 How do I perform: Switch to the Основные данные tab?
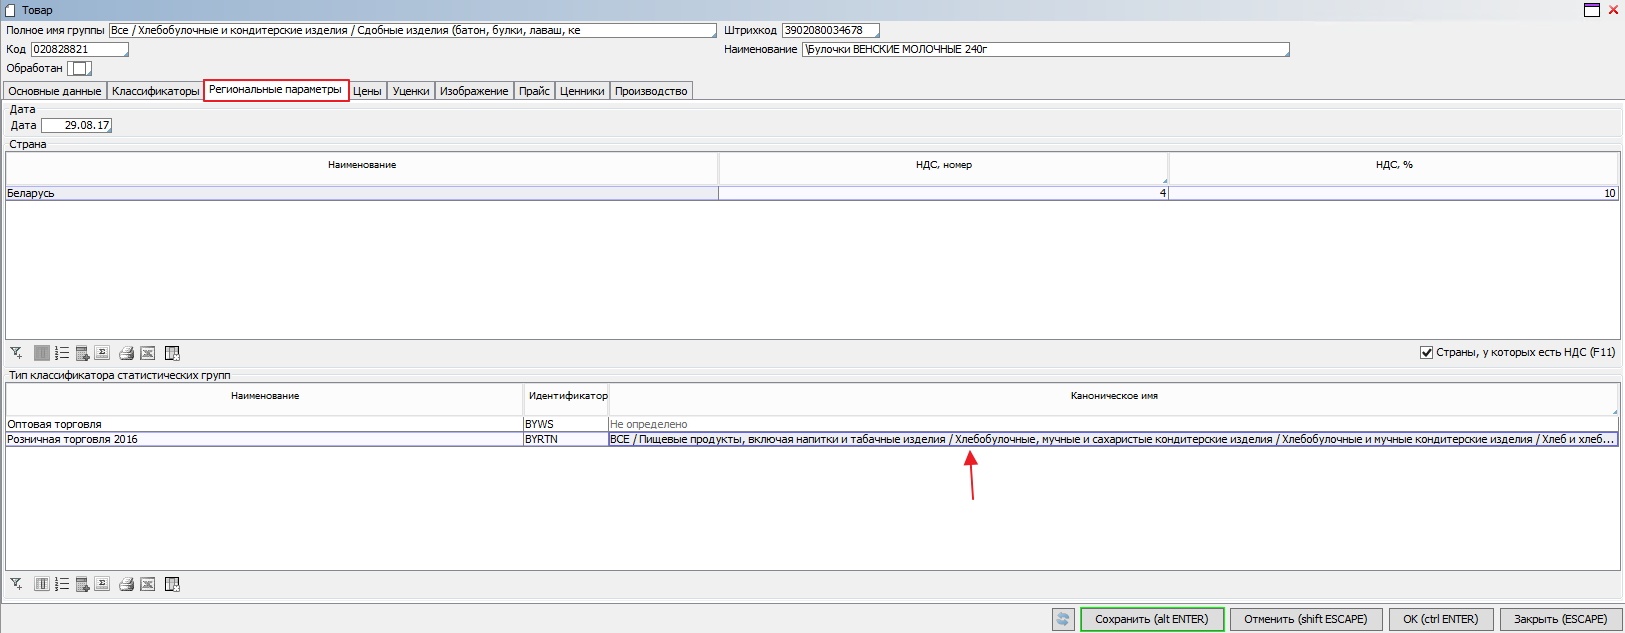55,91
